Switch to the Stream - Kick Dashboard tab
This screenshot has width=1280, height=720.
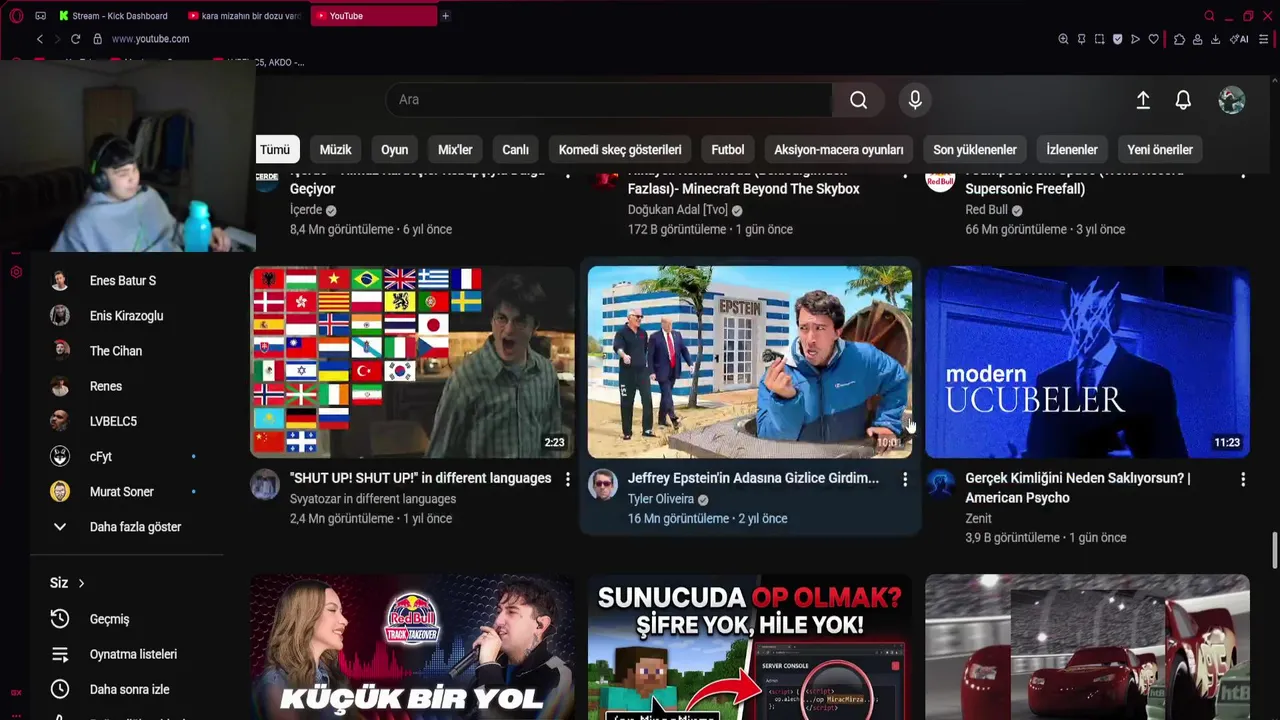point(112,16)
